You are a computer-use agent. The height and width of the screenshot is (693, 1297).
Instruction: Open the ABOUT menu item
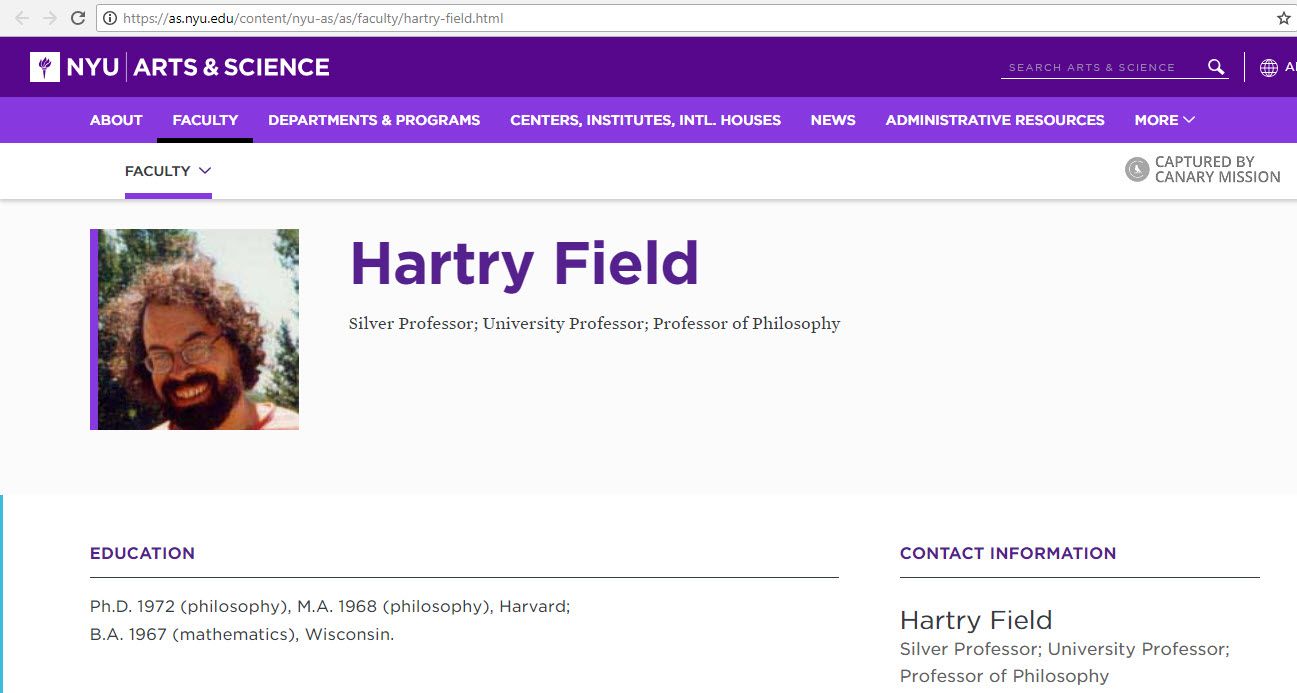click(115, 120)
